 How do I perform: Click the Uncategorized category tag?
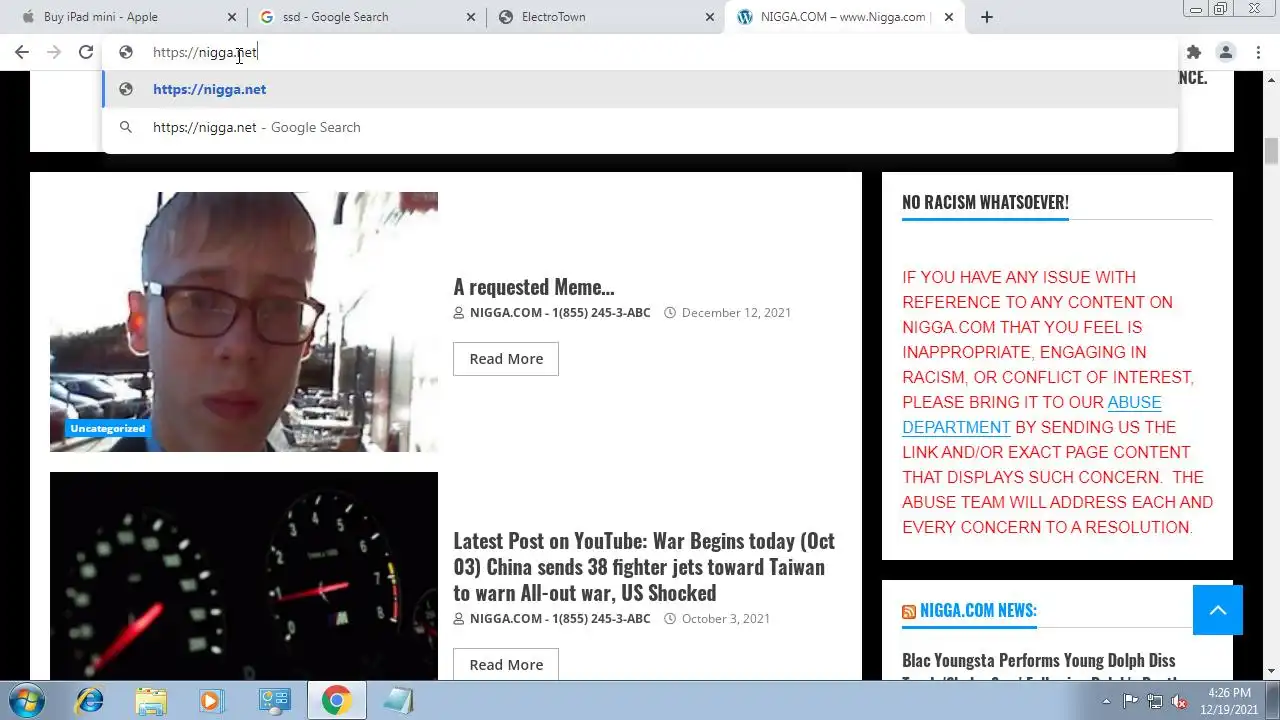click(x=107, y=428)
